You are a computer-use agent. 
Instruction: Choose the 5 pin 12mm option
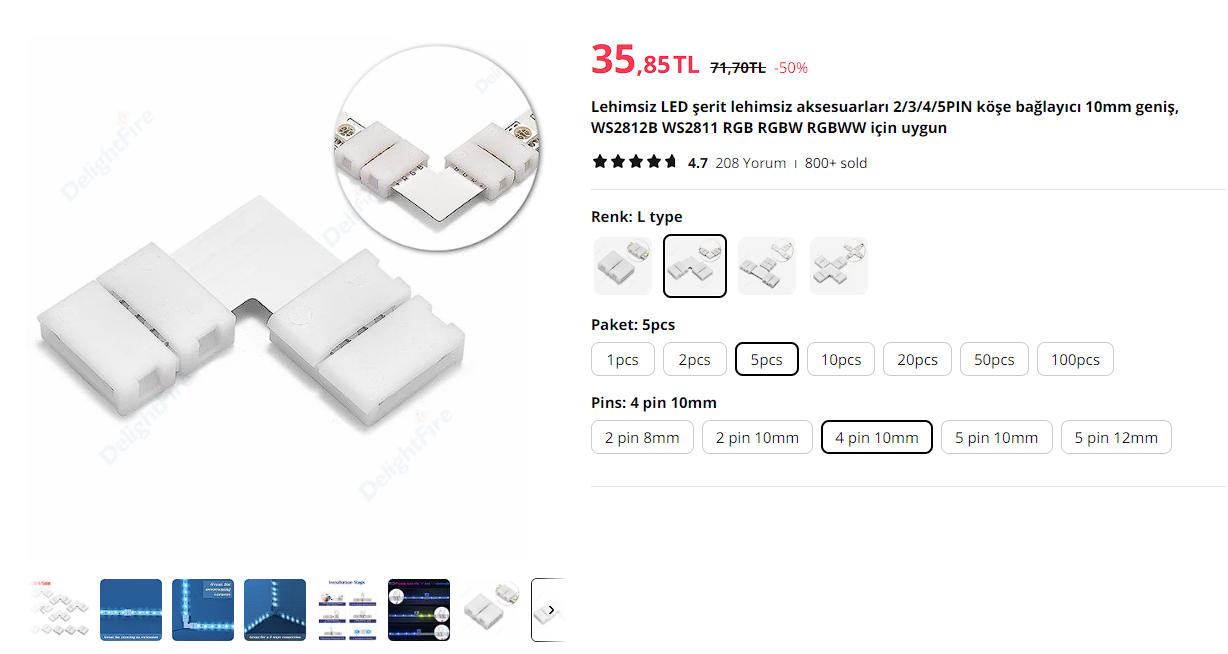coord(1116,437)
